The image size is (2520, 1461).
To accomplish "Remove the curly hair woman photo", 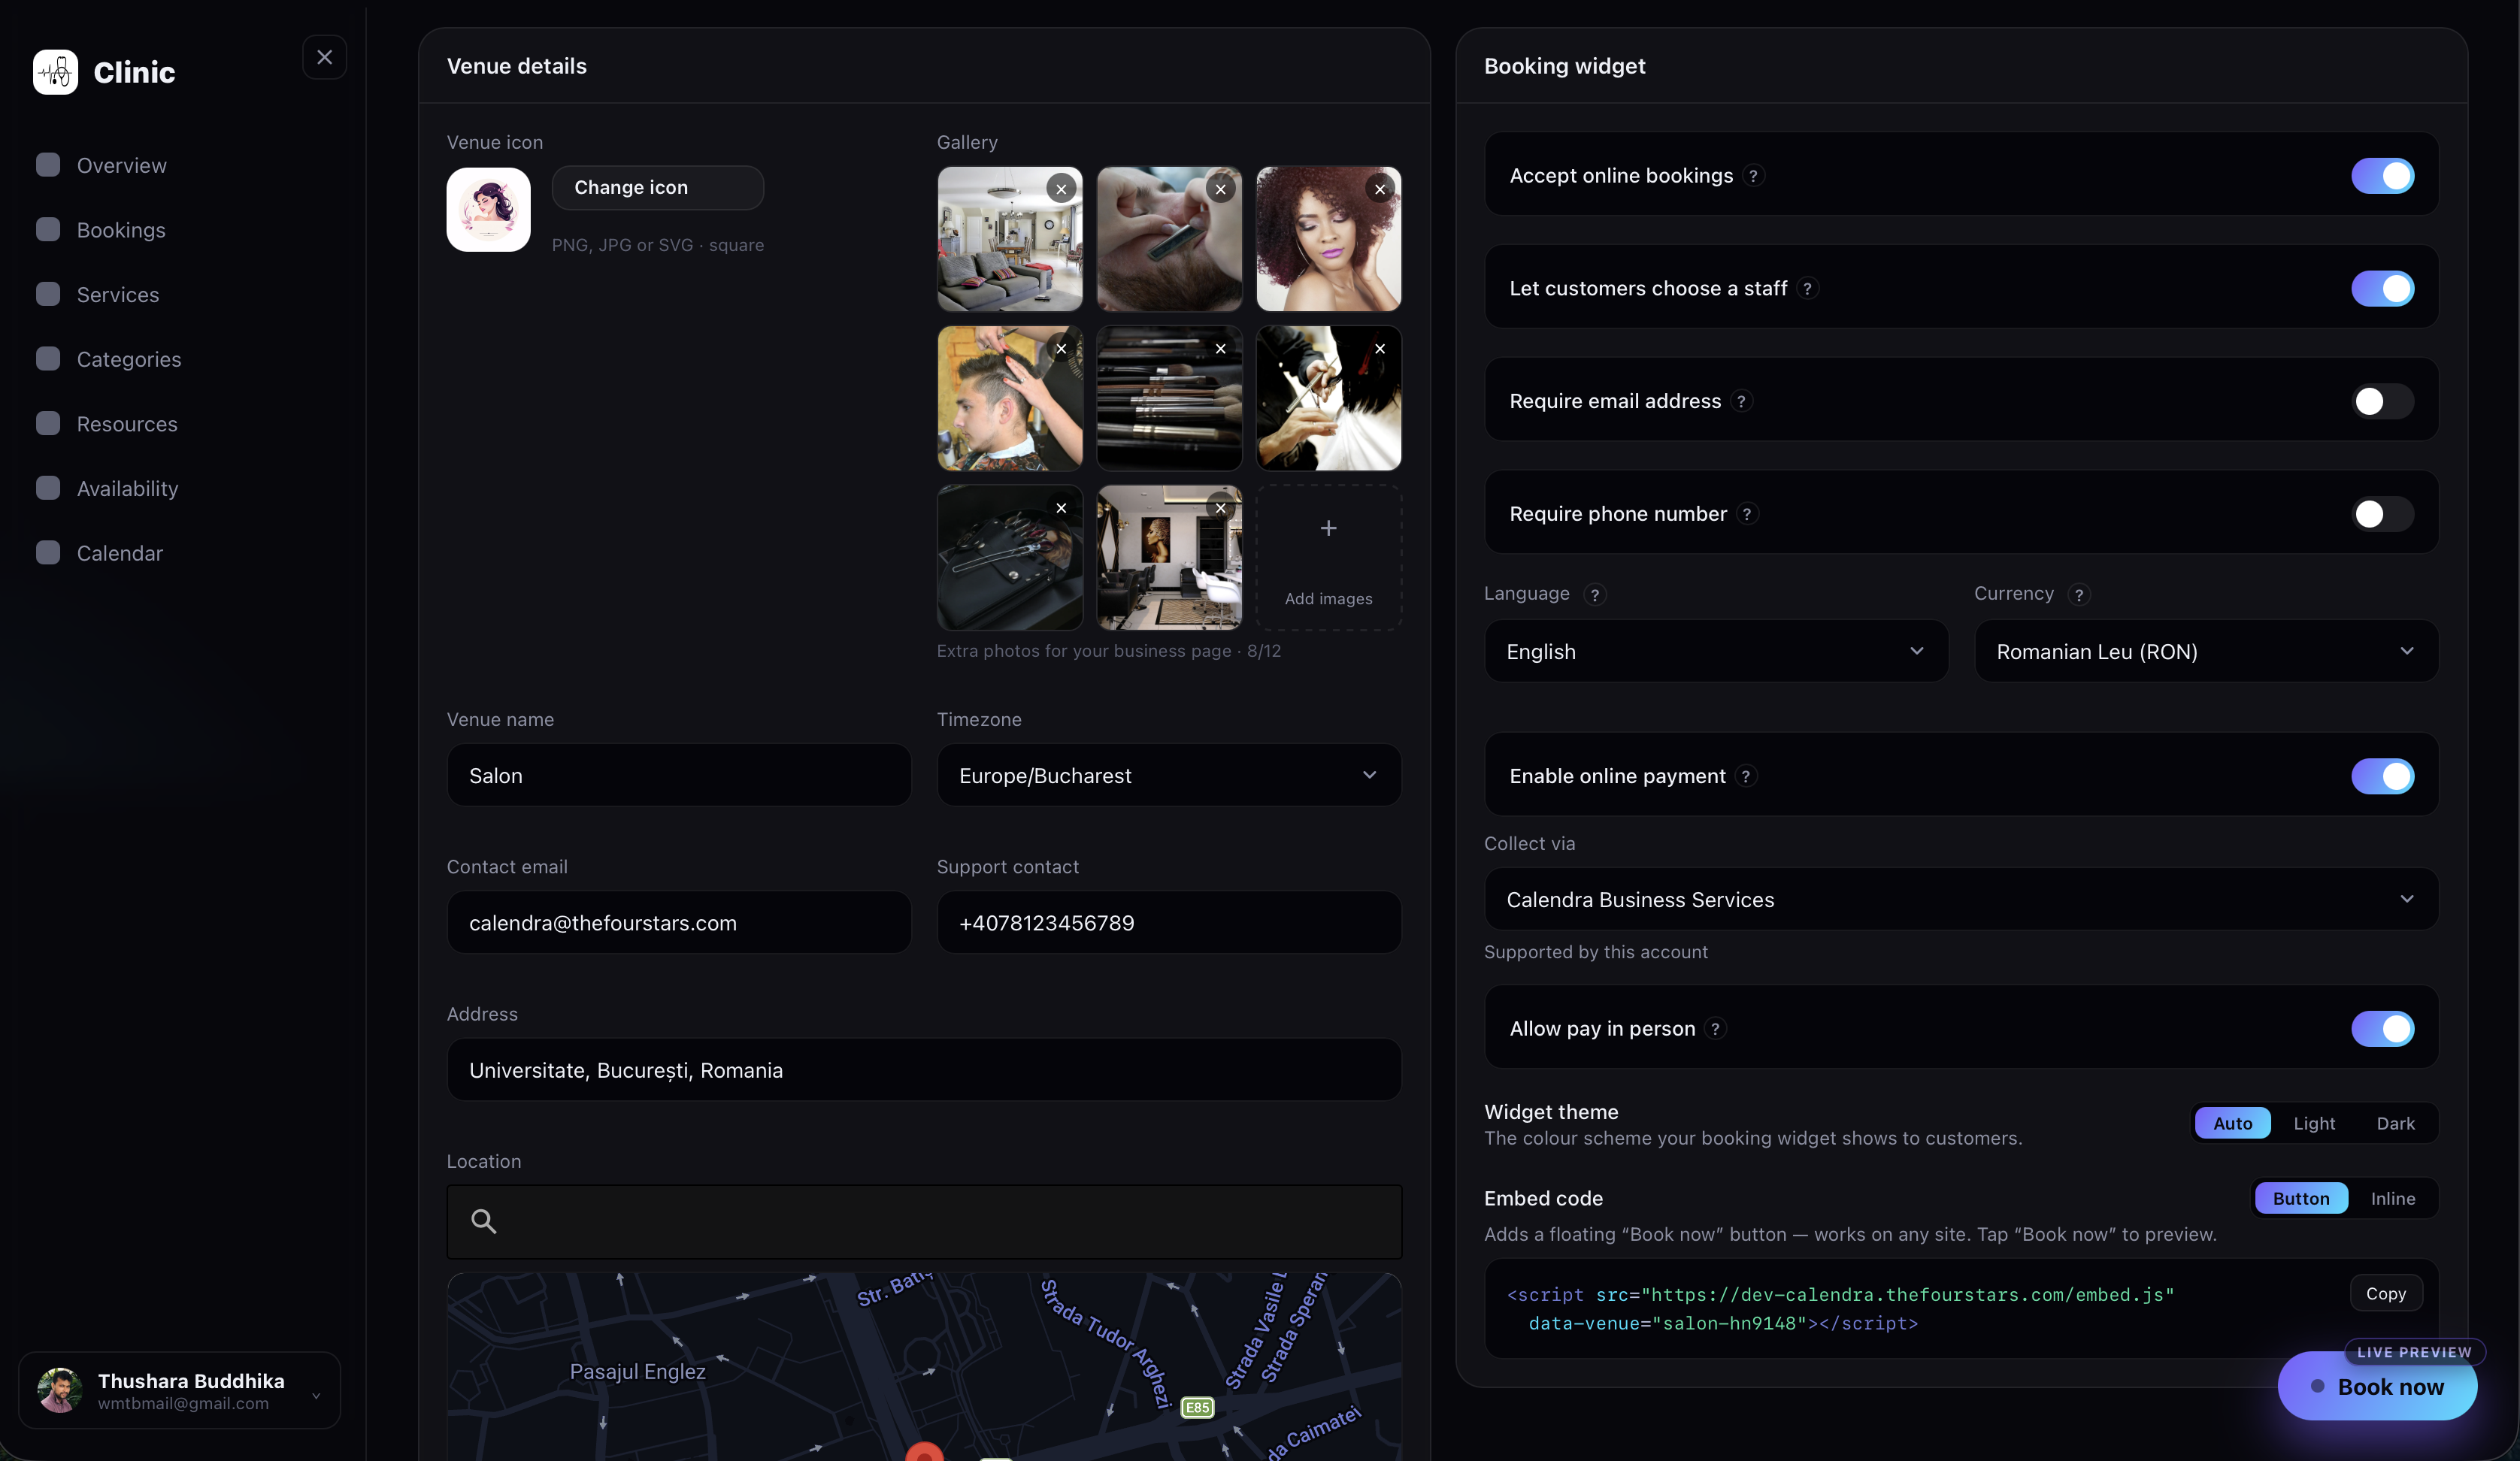I will point(1380,189).
